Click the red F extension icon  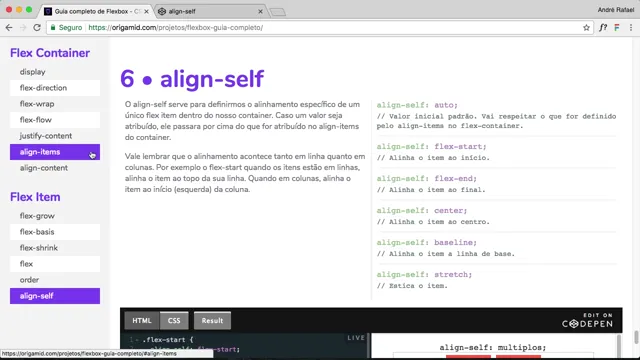click(617, 28)
